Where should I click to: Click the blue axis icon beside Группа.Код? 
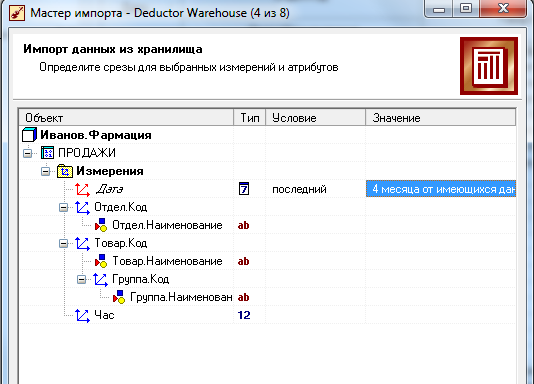click(x=100, y=279)
